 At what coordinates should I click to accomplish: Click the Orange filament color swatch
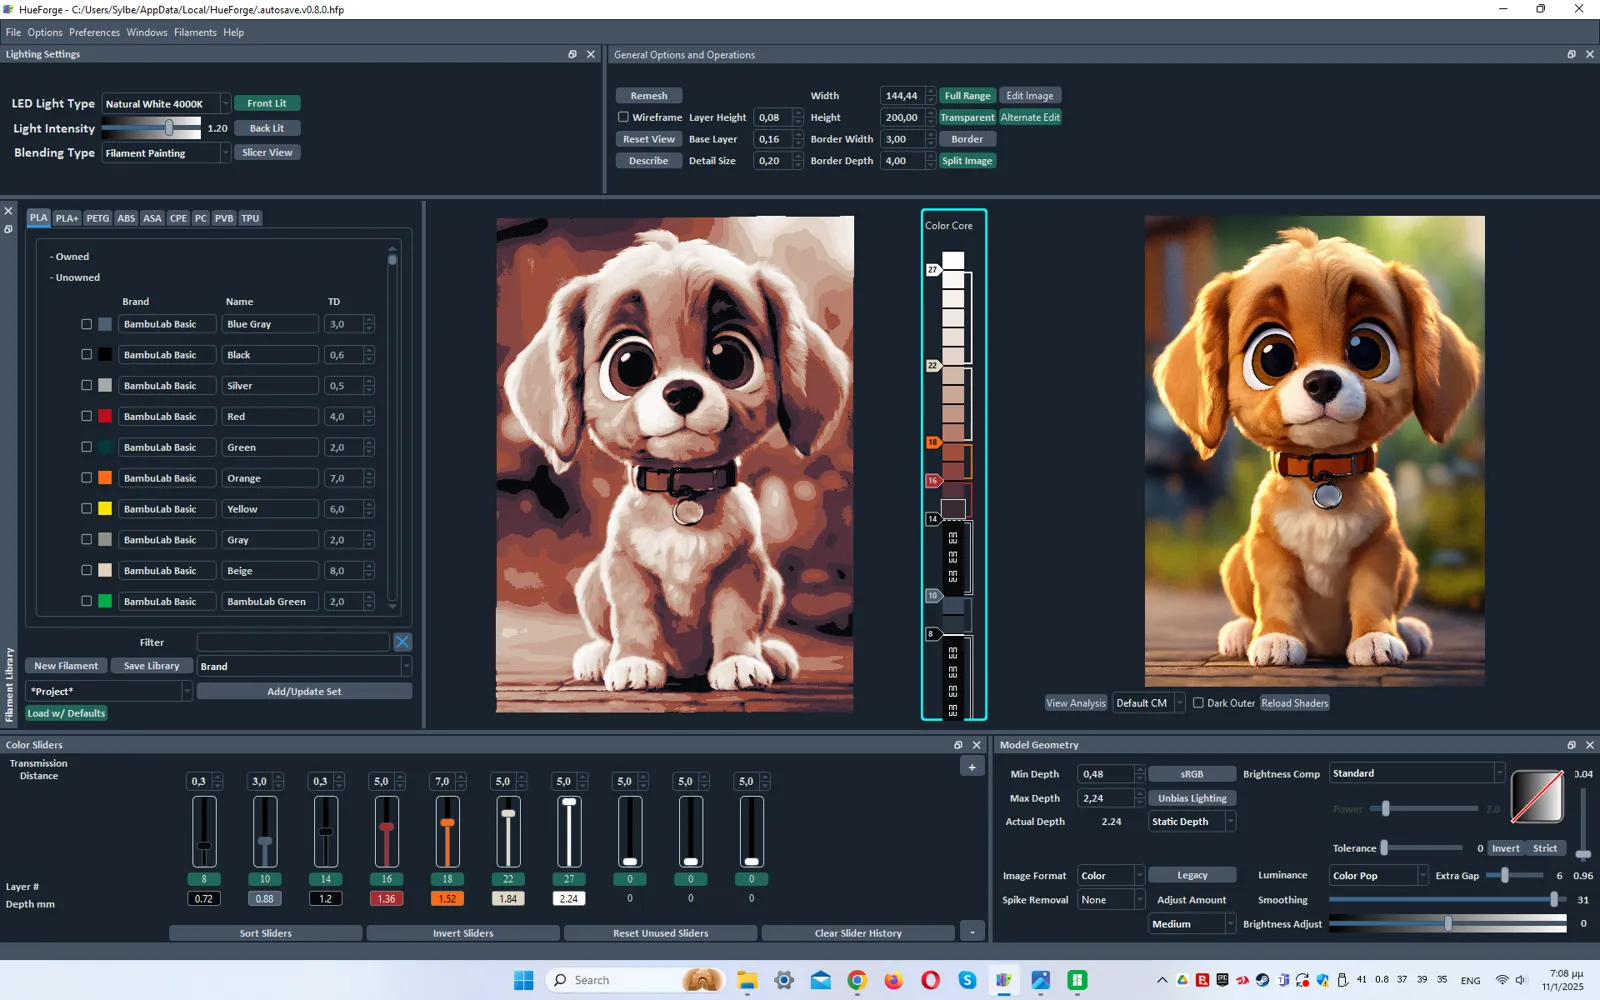[105, 478]
